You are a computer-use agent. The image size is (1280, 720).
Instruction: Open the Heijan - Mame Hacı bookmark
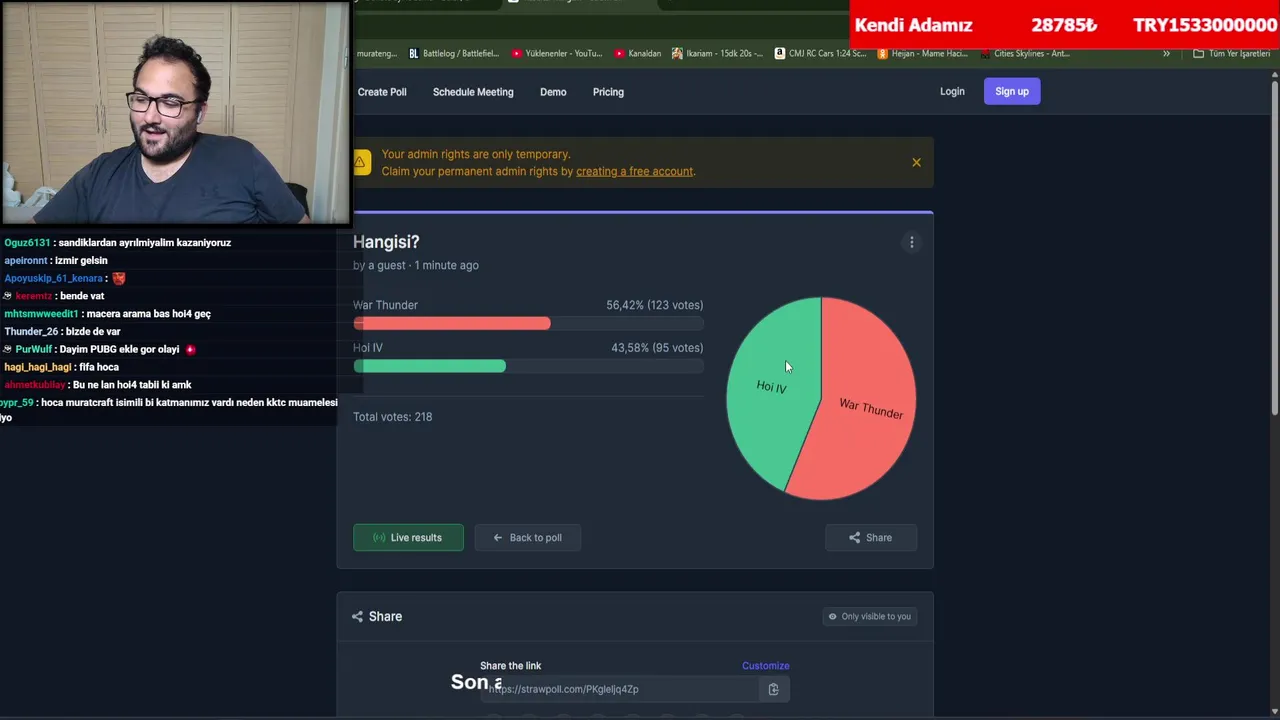(922, 53)
